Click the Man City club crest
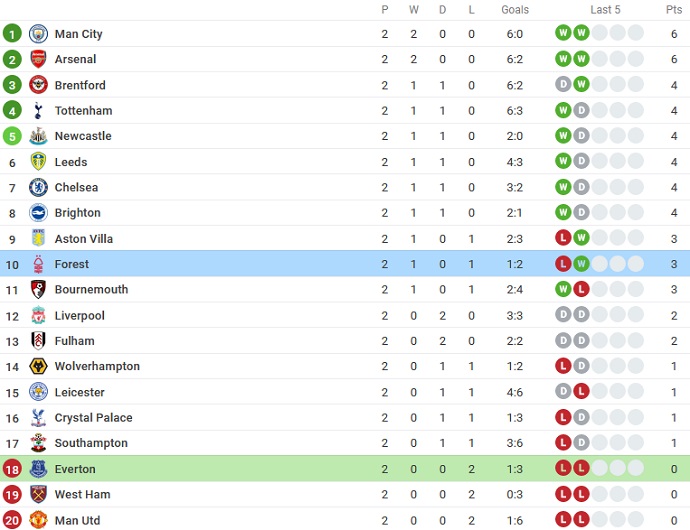This screenshot has width=690, height=530. point(38,34)
